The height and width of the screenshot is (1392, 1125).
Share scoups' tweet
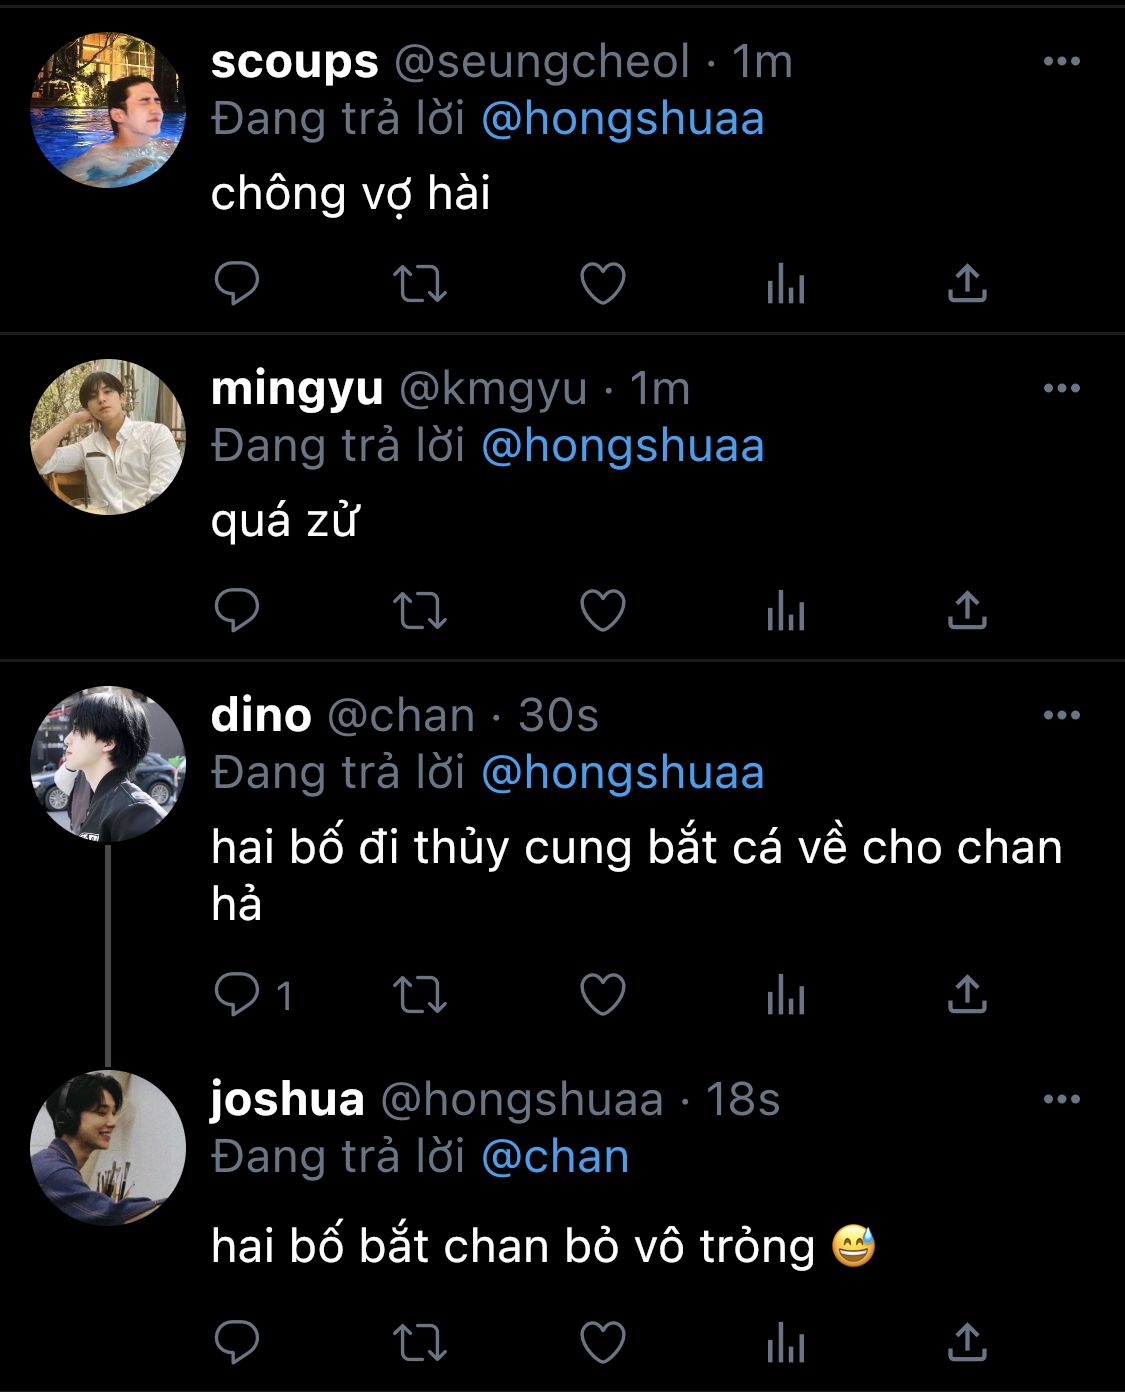[967, 284]
